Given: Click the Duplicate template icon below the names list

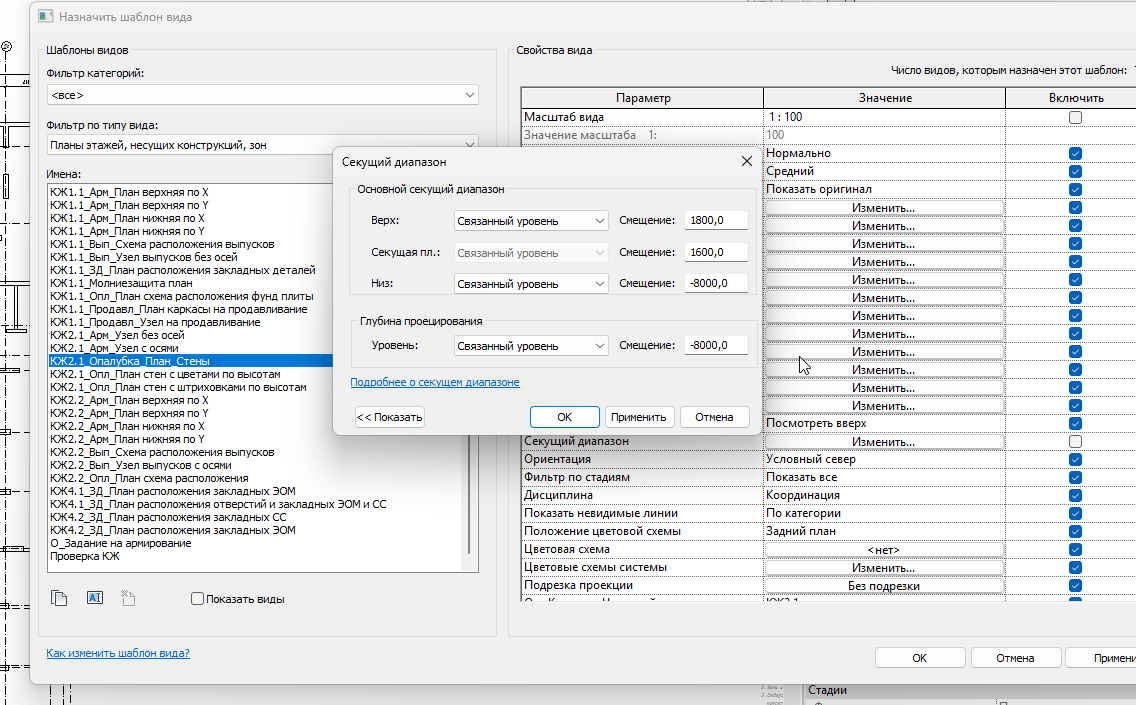Looking at the screenshot, I should click(59, 598).
